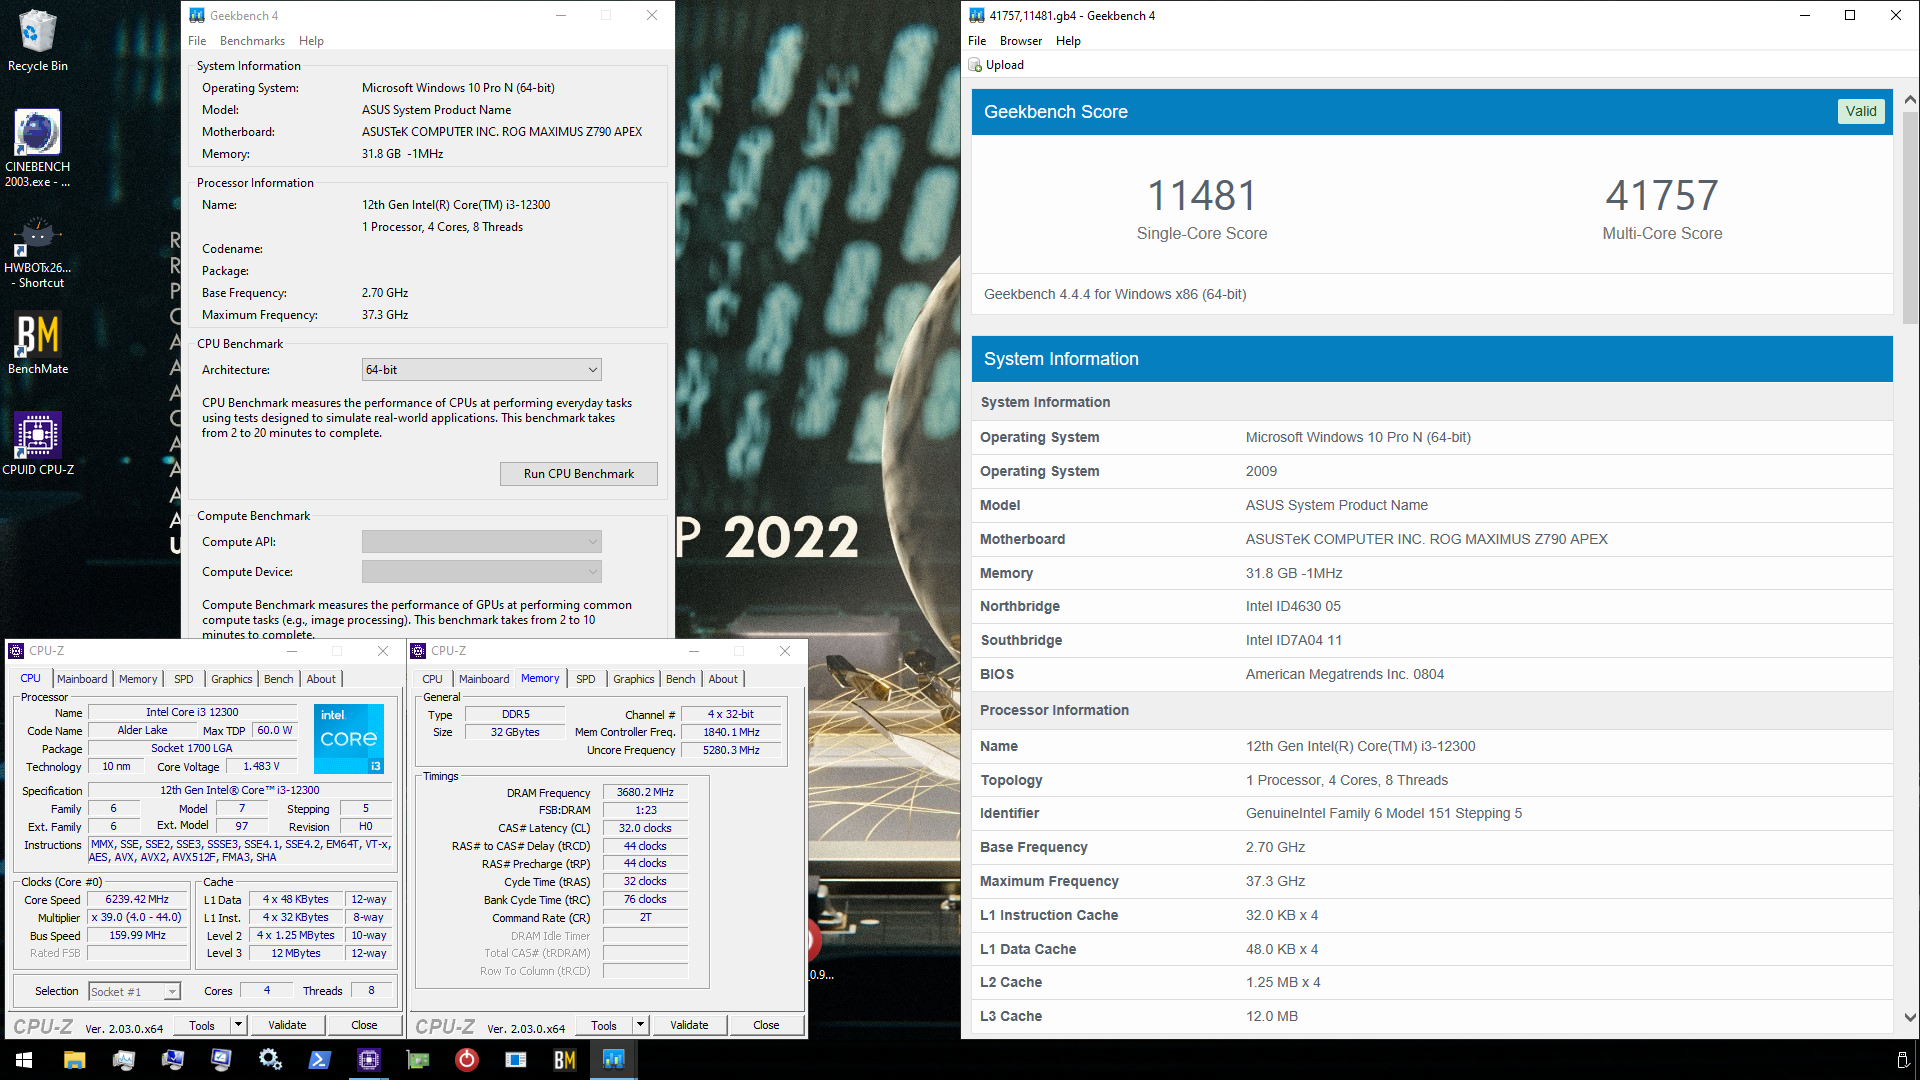Open Compute Device dropdown
The image size is (1920, 1080).
click(x=481, y=572)
